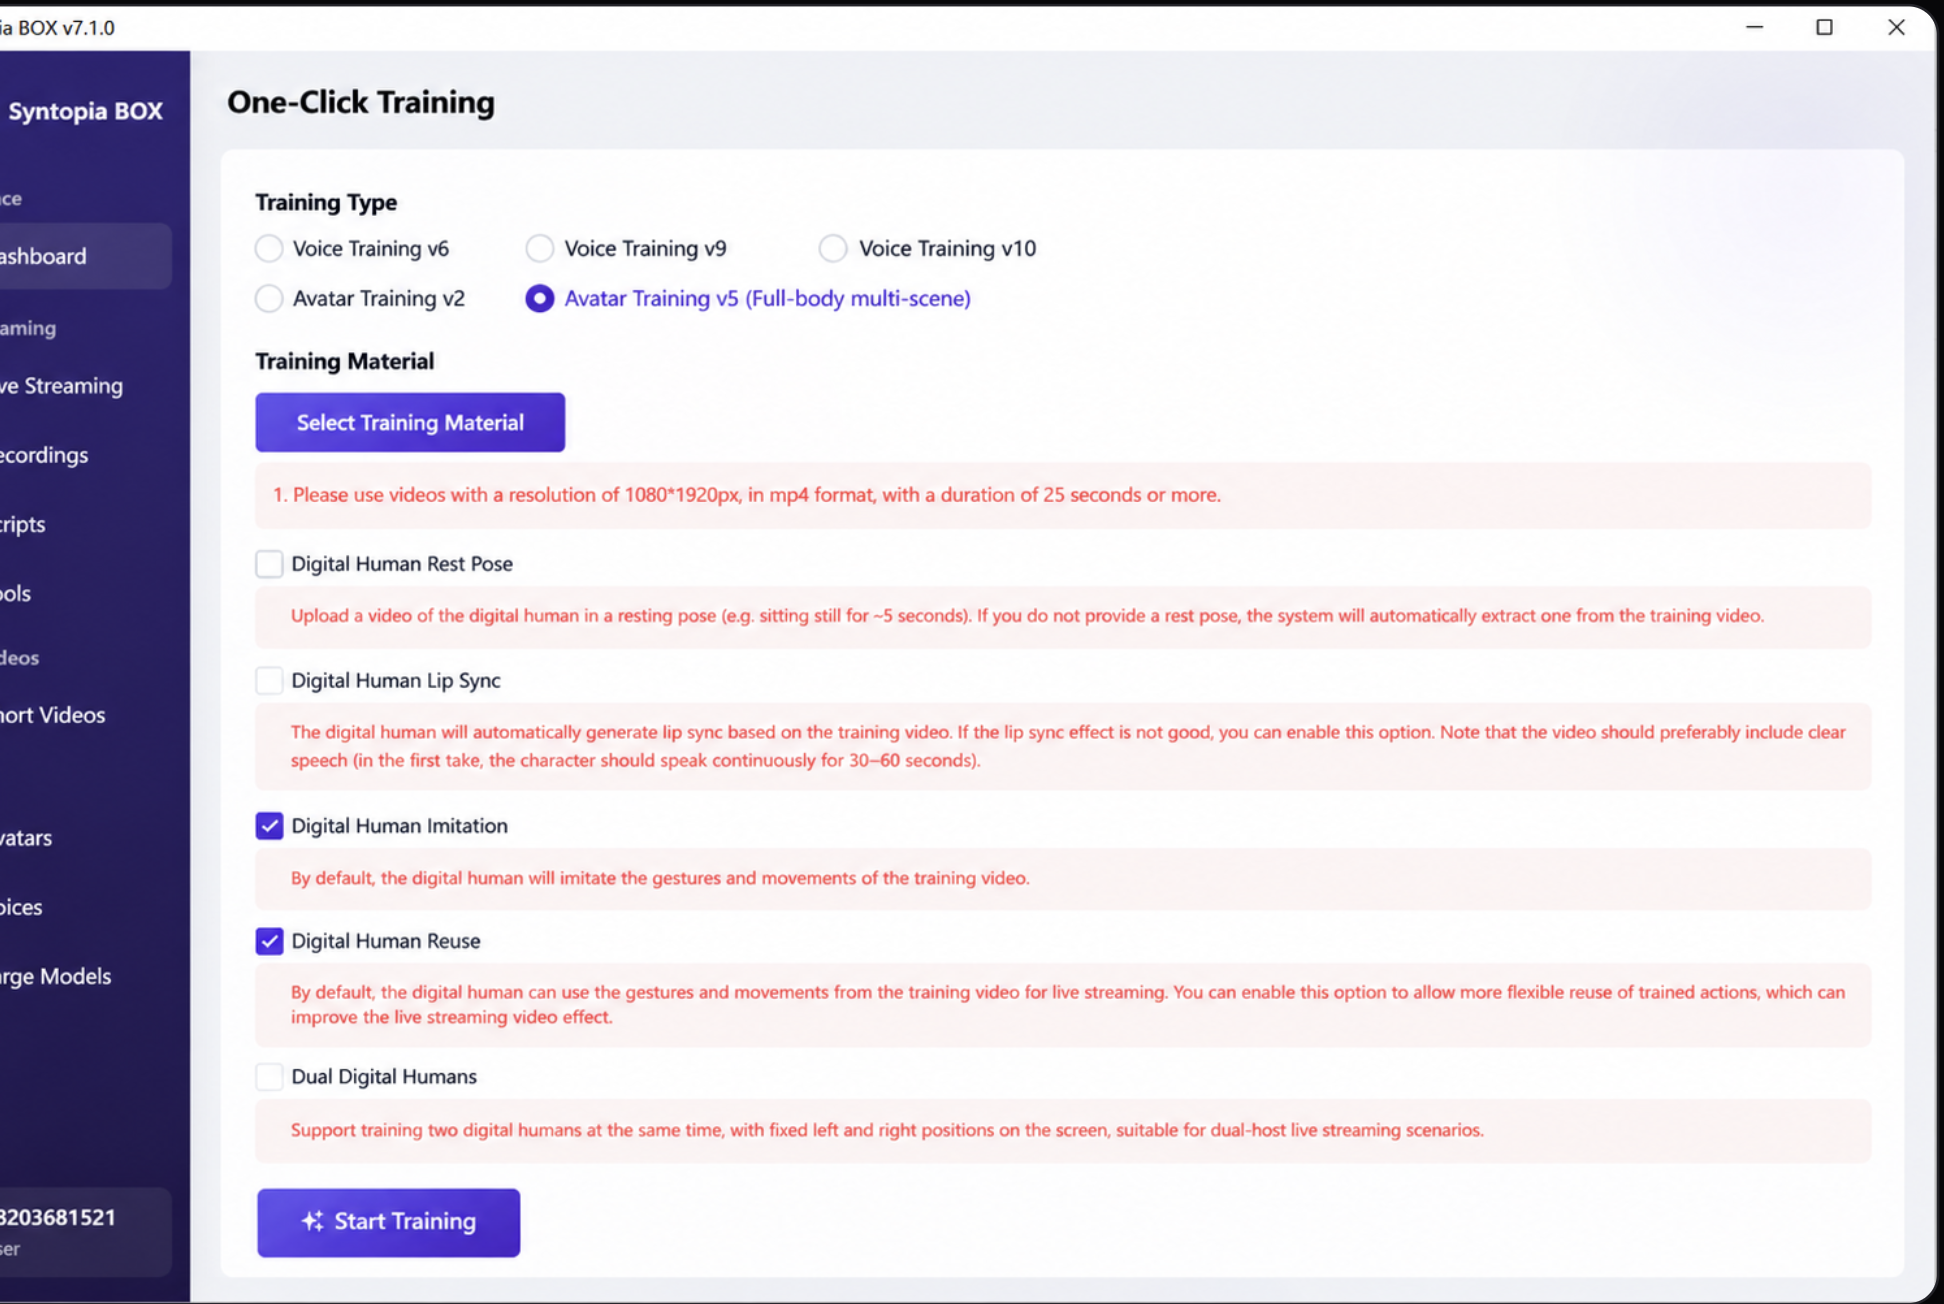The width and height of the screenshot is (1944, 1304).
Task: Click the Imitation default behavior description
Action: tap(660, 878)
